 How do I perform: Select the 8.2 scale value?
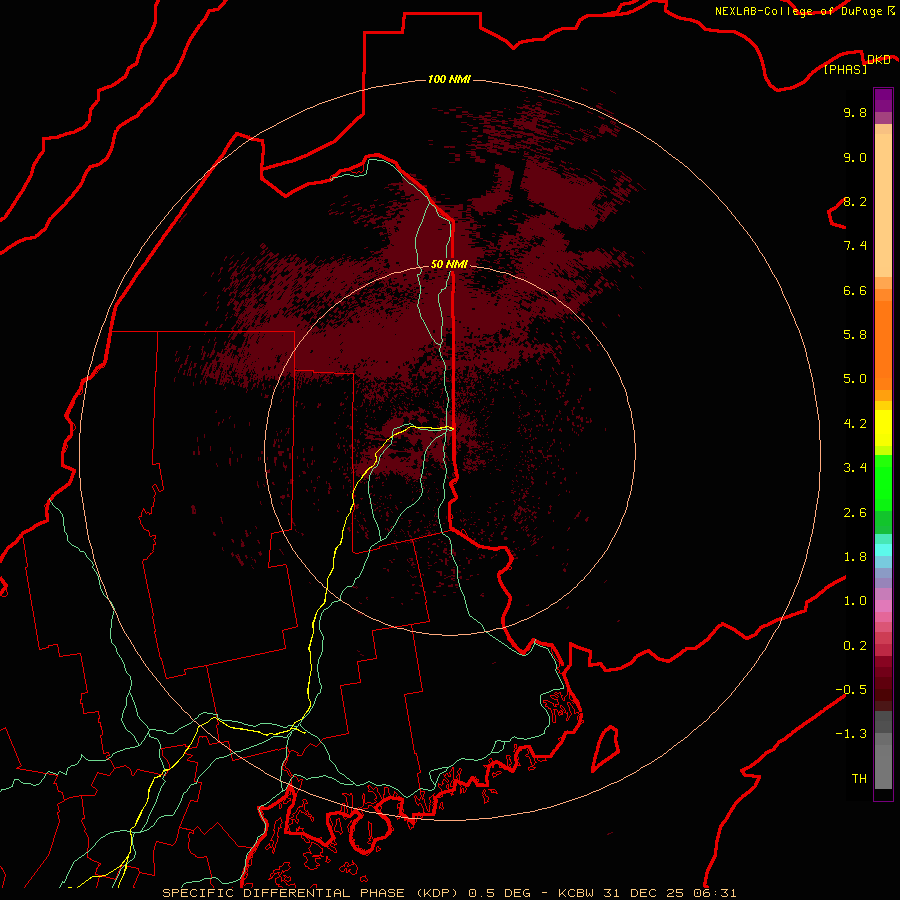pyautogui.click(x=855, y=201)
